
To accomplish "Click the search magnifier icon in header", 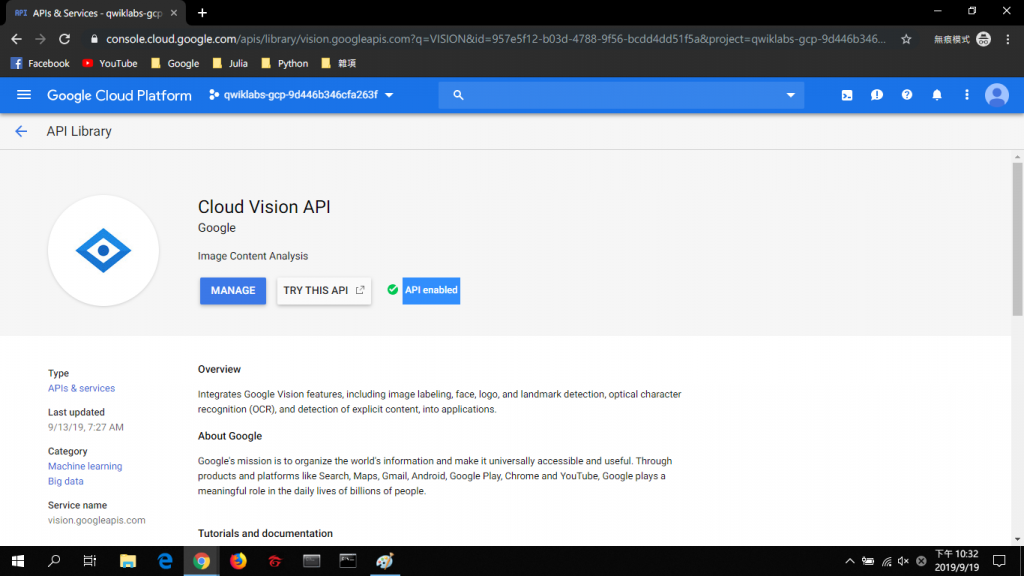I will [x=458, y=95].
